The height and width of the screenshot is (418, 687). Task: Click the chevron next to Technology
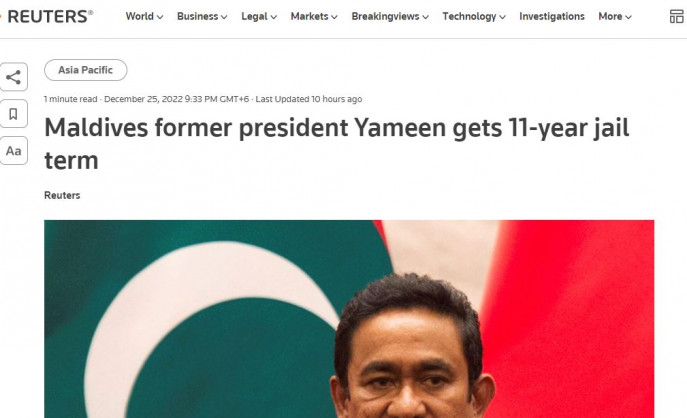point(502,17)
